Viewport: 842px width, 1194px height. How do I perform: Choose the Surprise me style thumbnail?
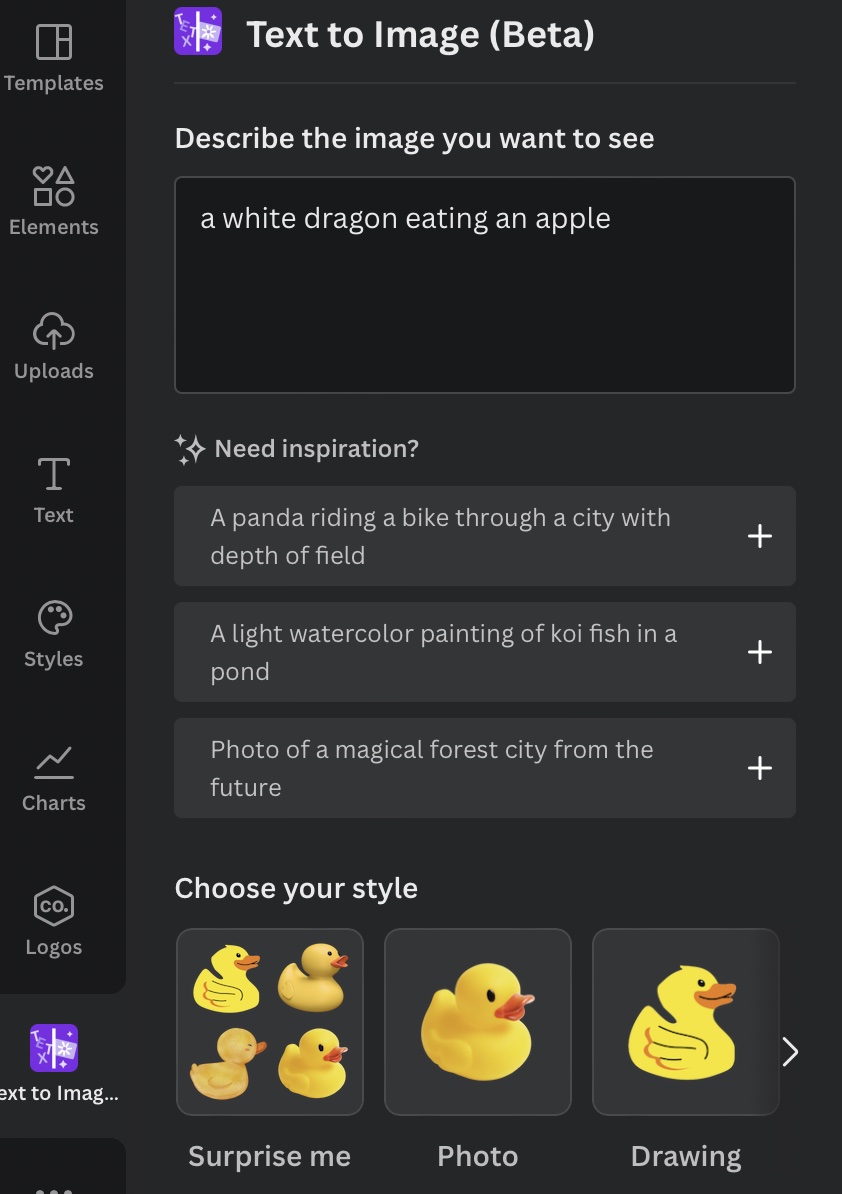(270, 1022)
